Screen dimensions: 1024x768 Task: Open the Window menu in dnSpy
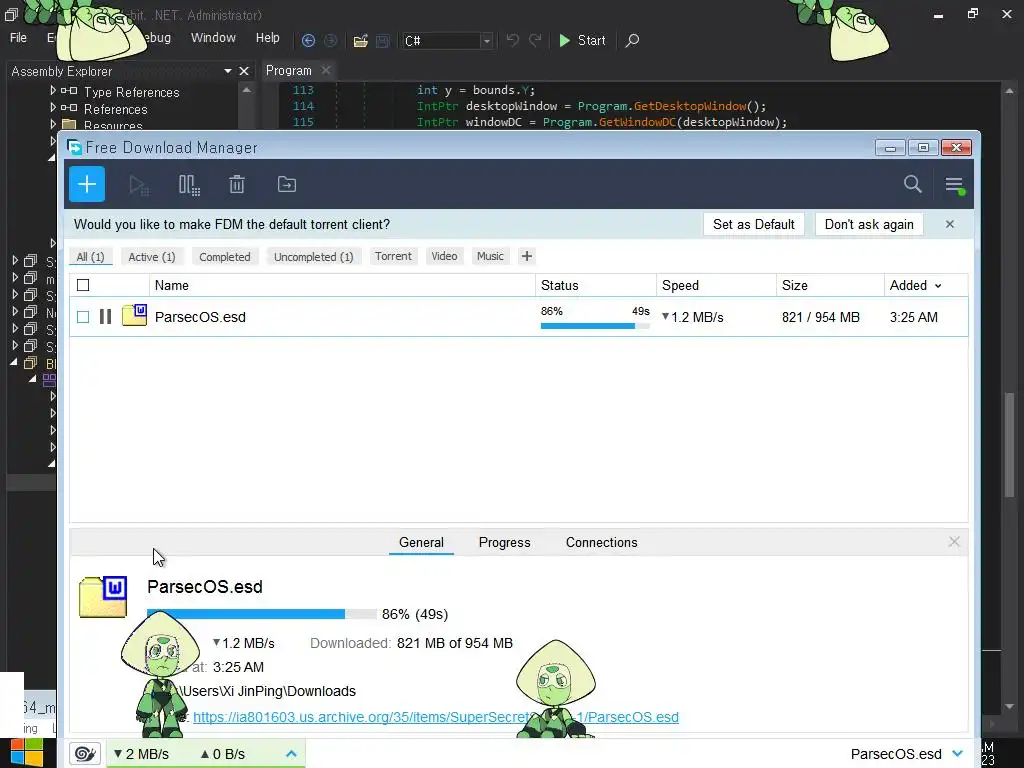click(213, 38)
